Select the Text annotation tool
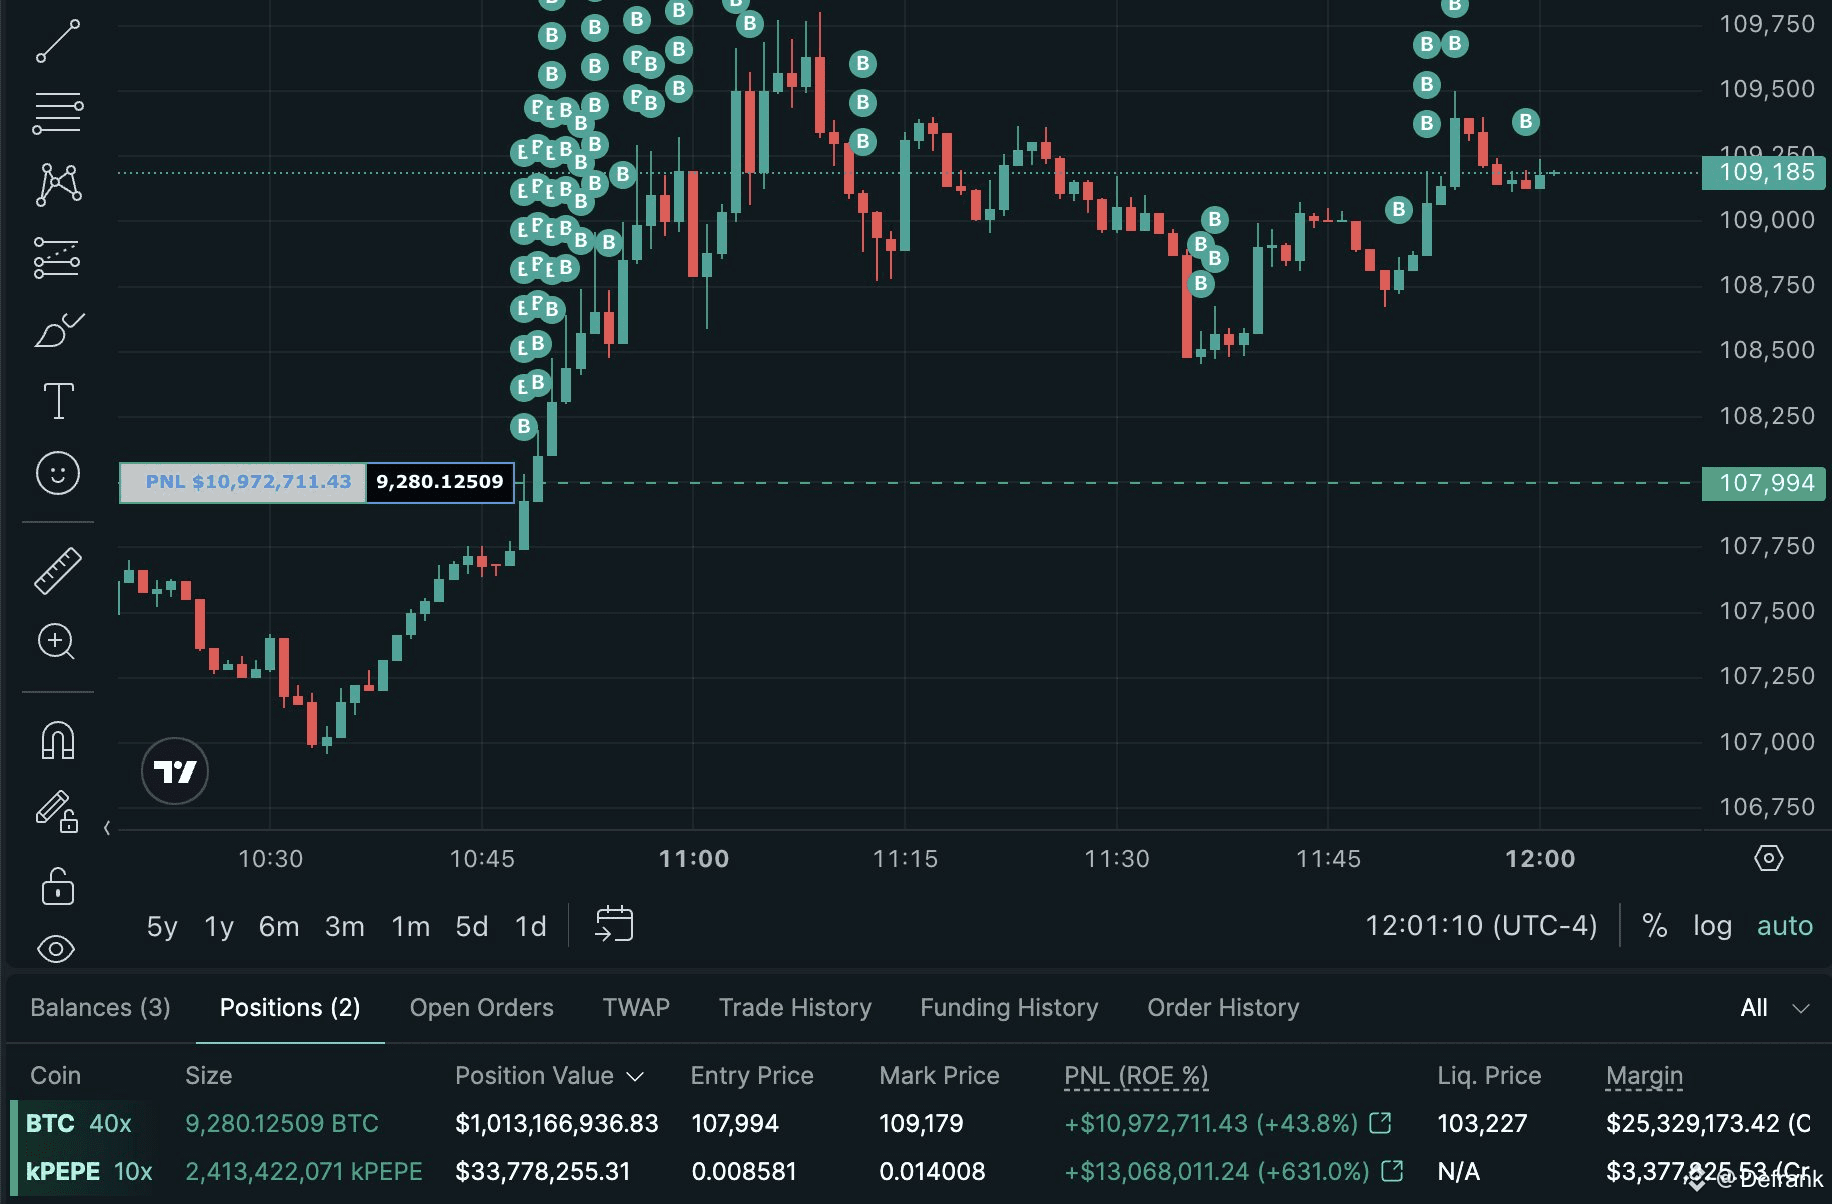Image resolution: width=1832 pixels, height=1204 pixels. [57, 400]
